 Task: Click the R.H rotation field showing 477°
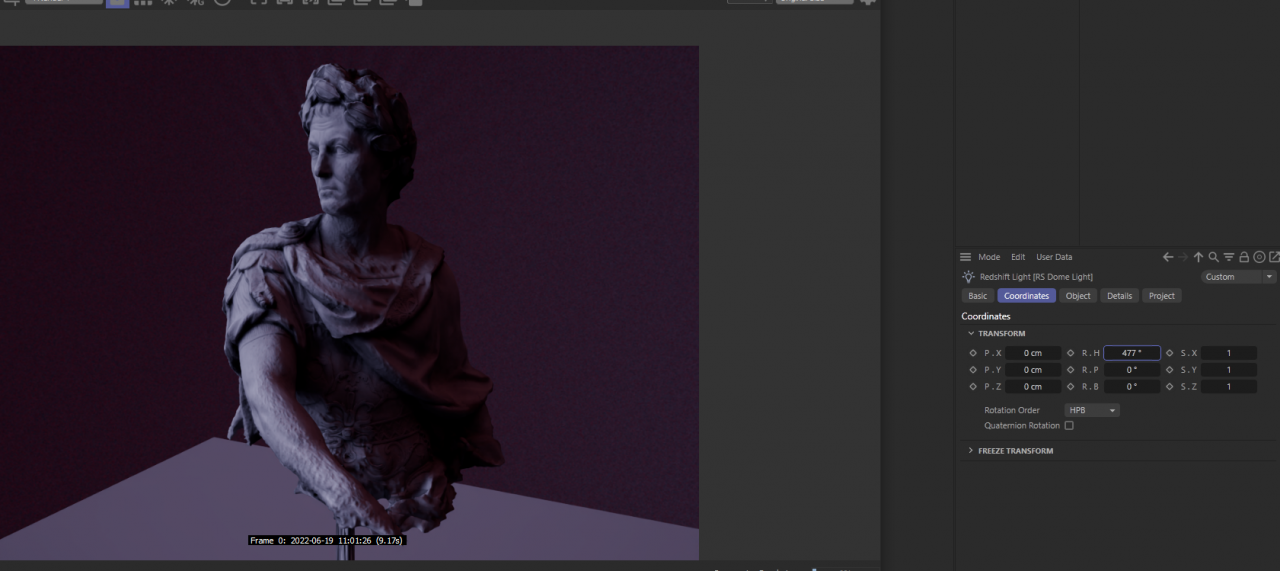pos(1132,353)
